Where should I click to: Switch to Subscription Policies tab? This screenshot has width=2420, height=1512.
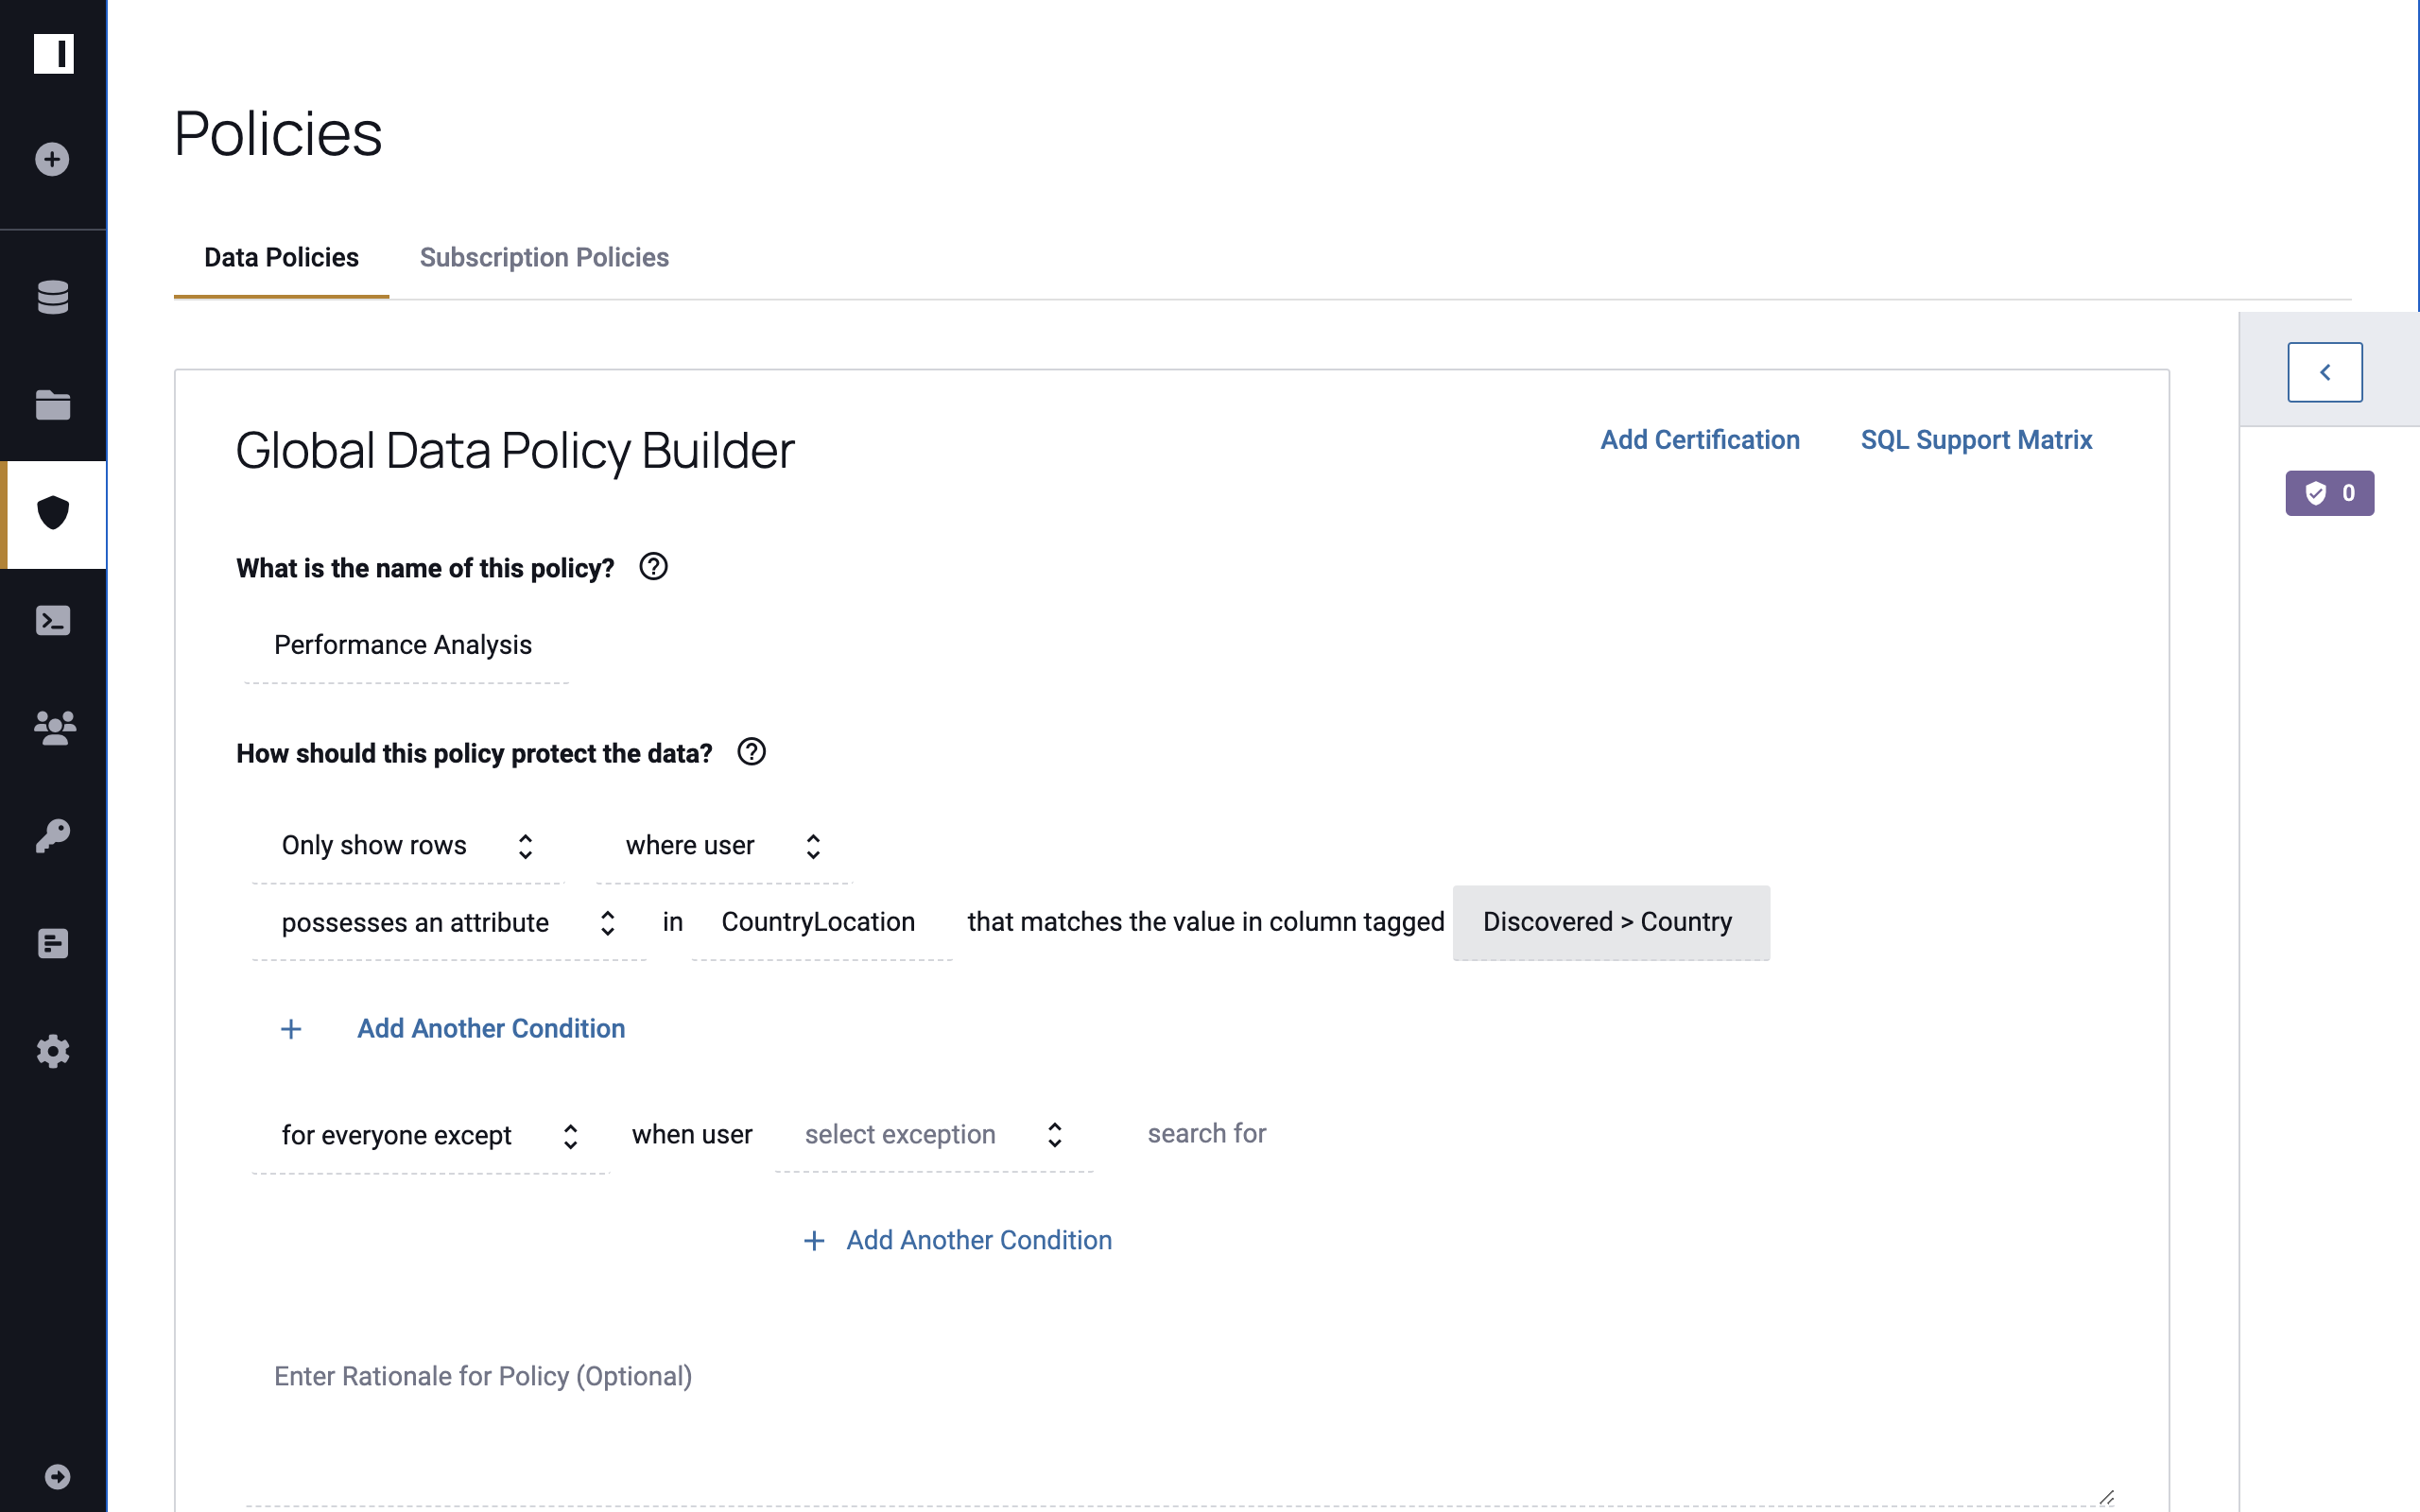pos(544,258)
